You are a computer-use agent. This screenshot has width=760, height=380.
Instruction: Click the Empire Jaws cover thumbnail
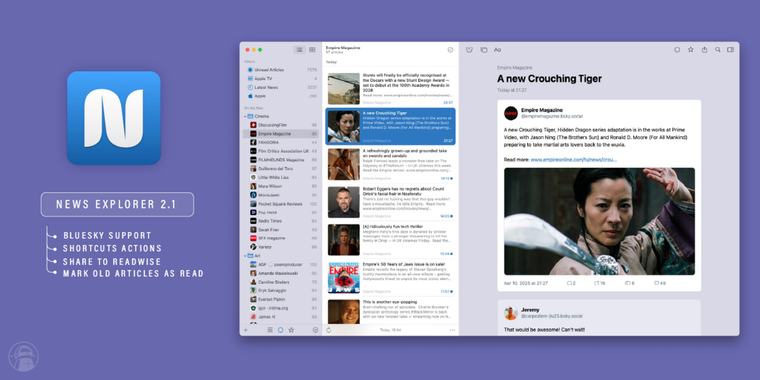[x=344, y=278]
